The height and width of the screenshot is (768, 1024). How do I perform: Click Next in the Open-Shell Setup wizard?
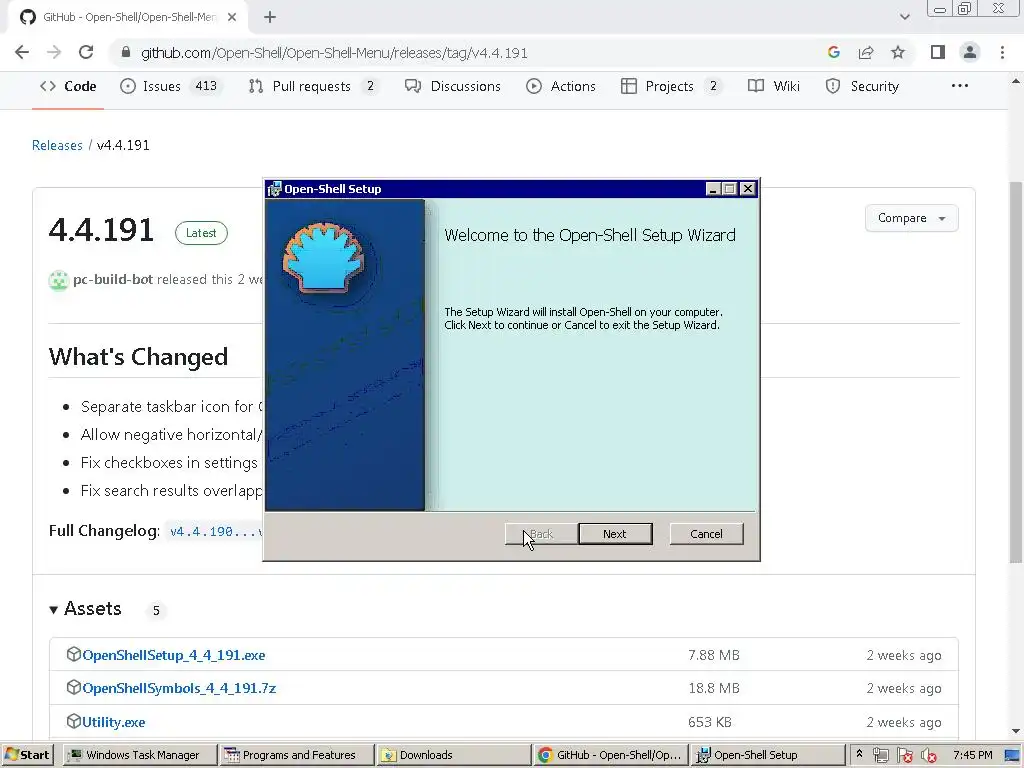click(615, 534)
